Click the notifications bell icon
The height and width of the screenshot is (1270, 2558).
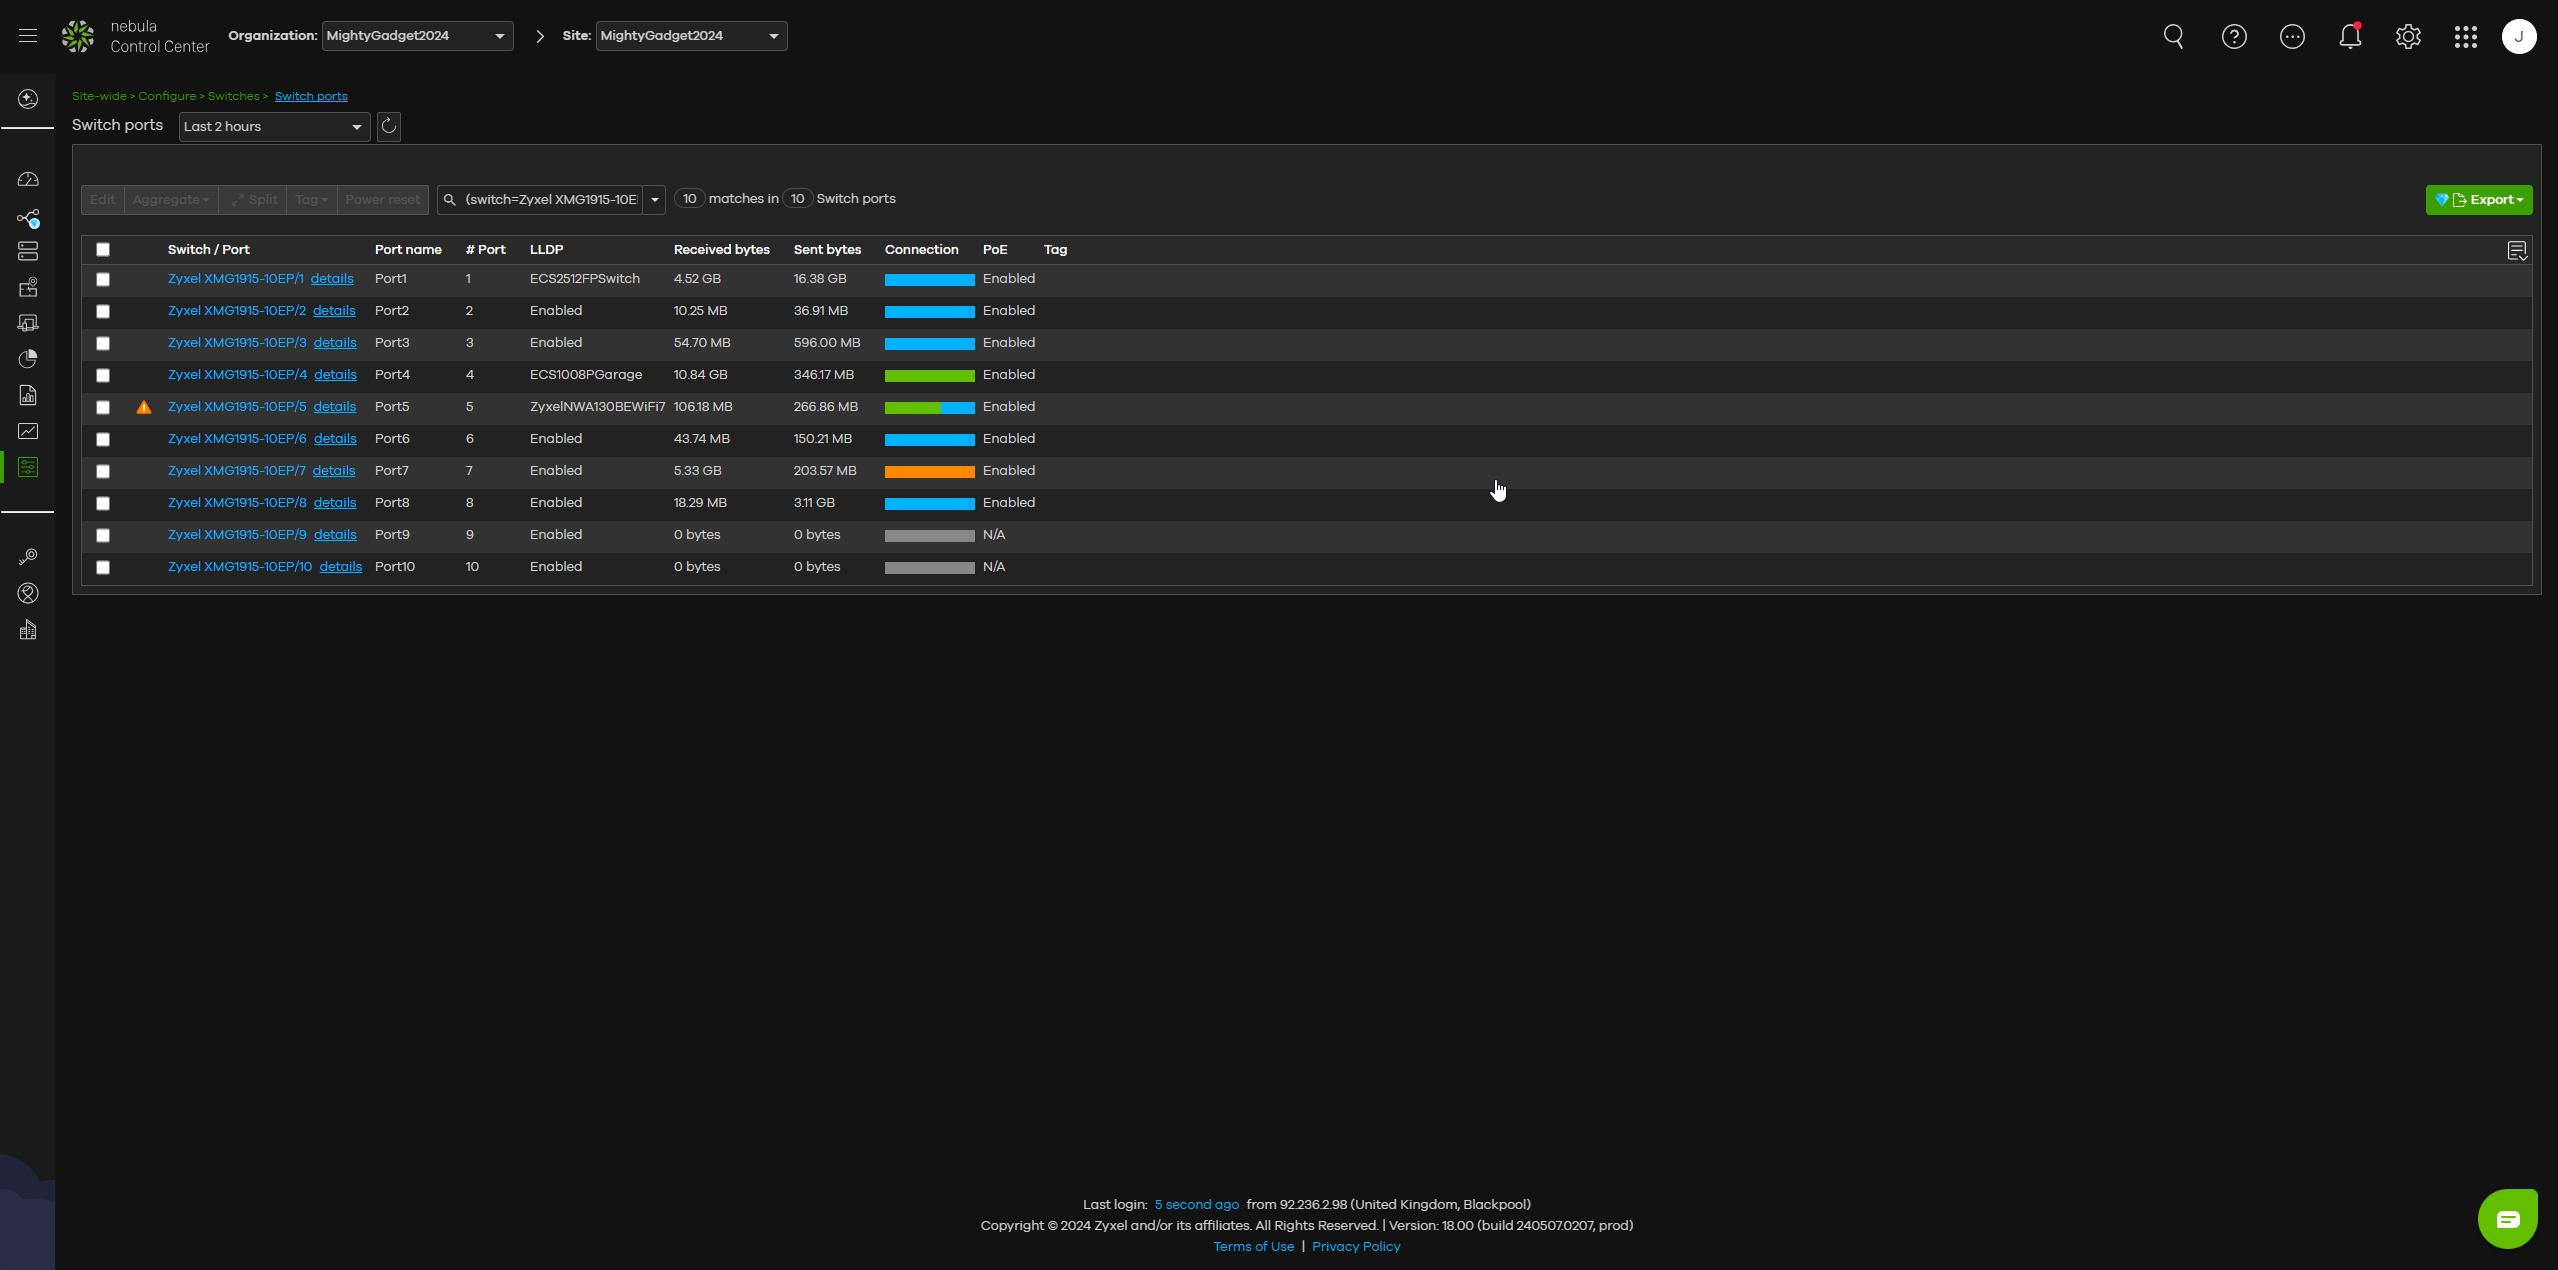2350,37
